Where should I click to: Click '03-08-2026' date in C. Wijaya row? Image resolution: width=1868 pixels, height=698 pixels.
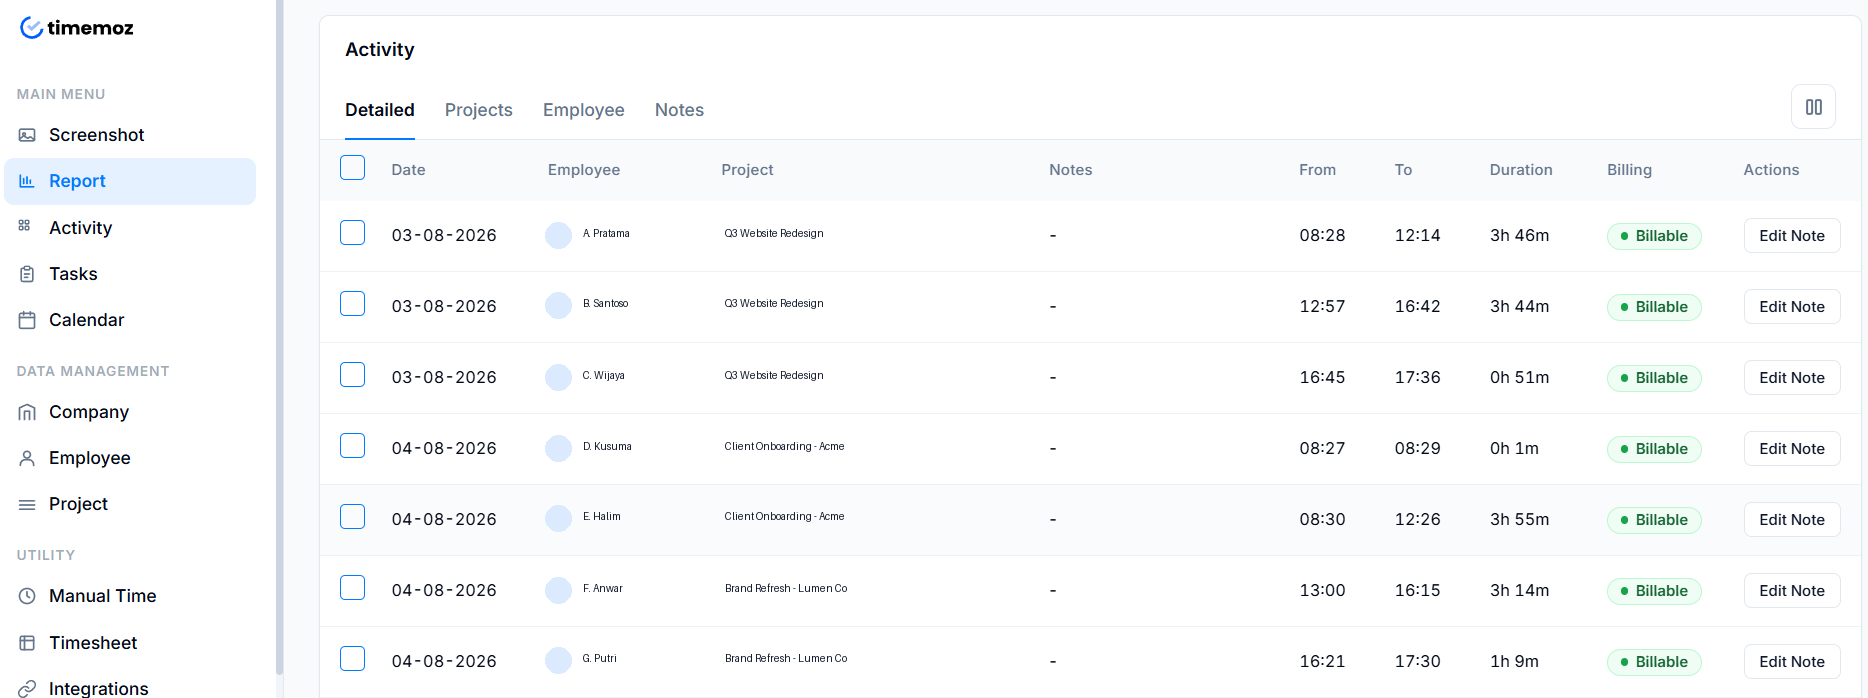(x=444, y=377)
